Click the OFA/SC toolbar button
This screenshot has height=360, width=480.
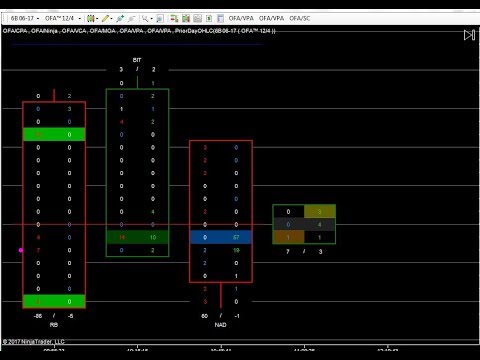[300, 18]
